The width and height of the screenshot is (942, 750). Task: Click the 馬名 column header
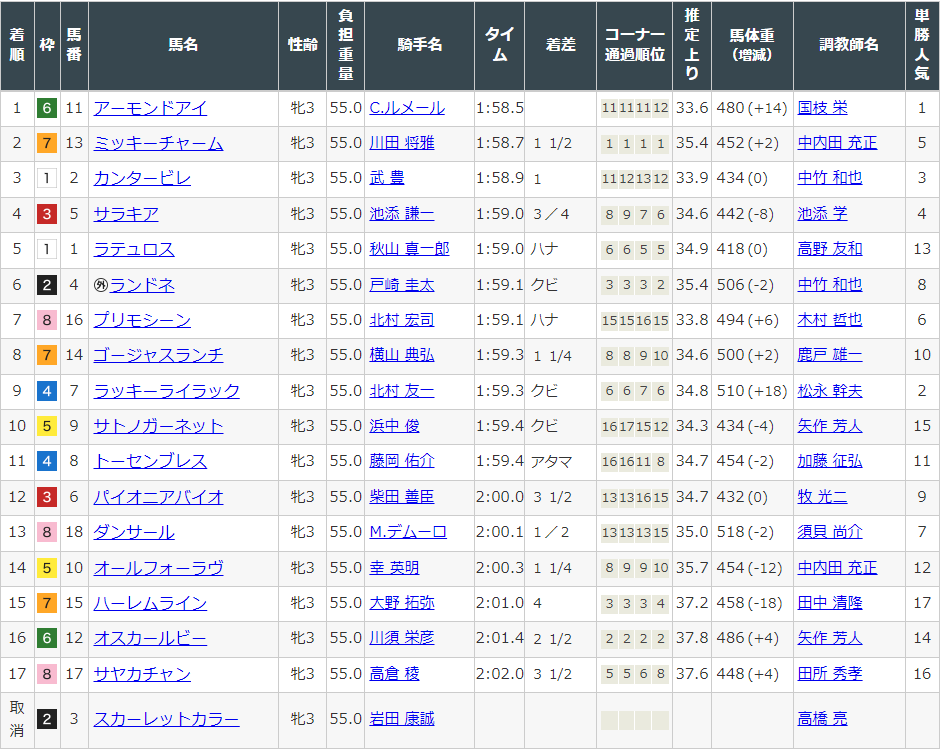183,45
